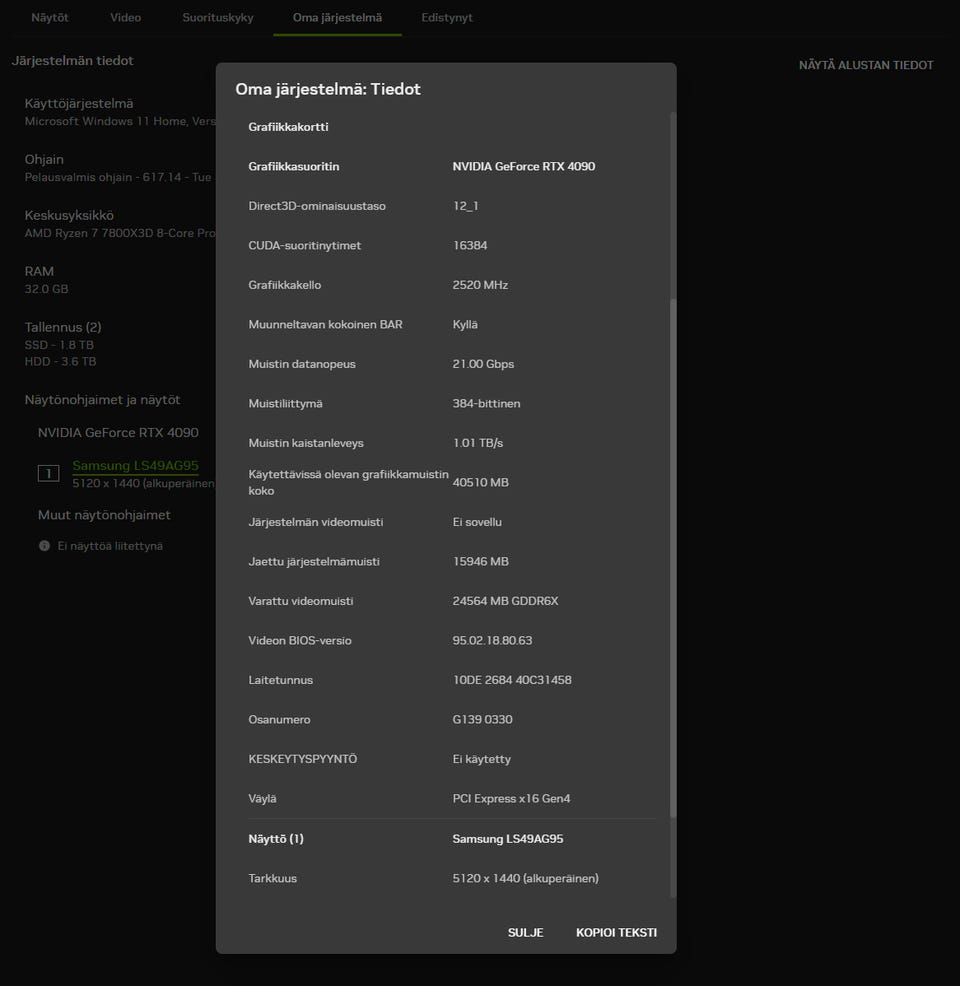Click the value 21.00 Gbps
960x986 pixels.
click(483, 364)
